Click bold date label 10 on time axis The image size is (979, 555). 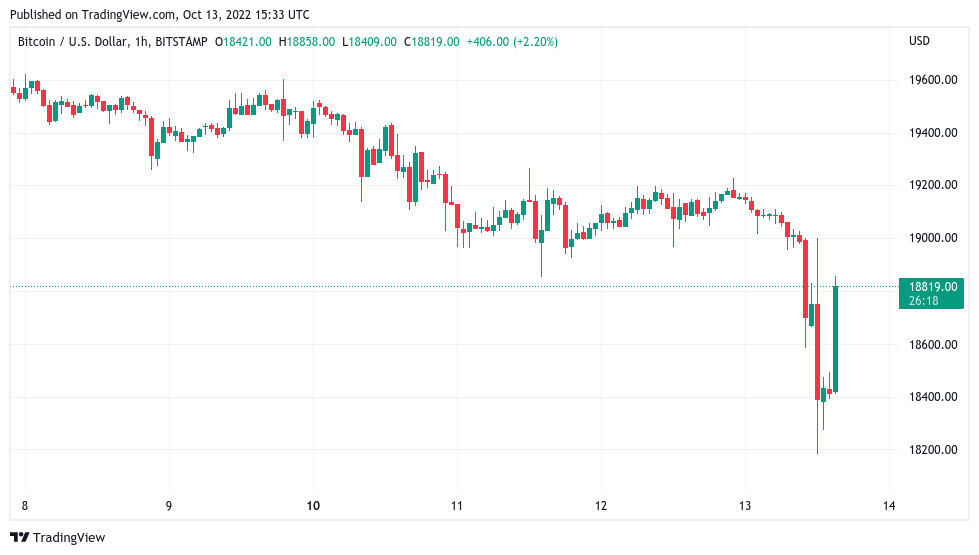coord(313,506)
